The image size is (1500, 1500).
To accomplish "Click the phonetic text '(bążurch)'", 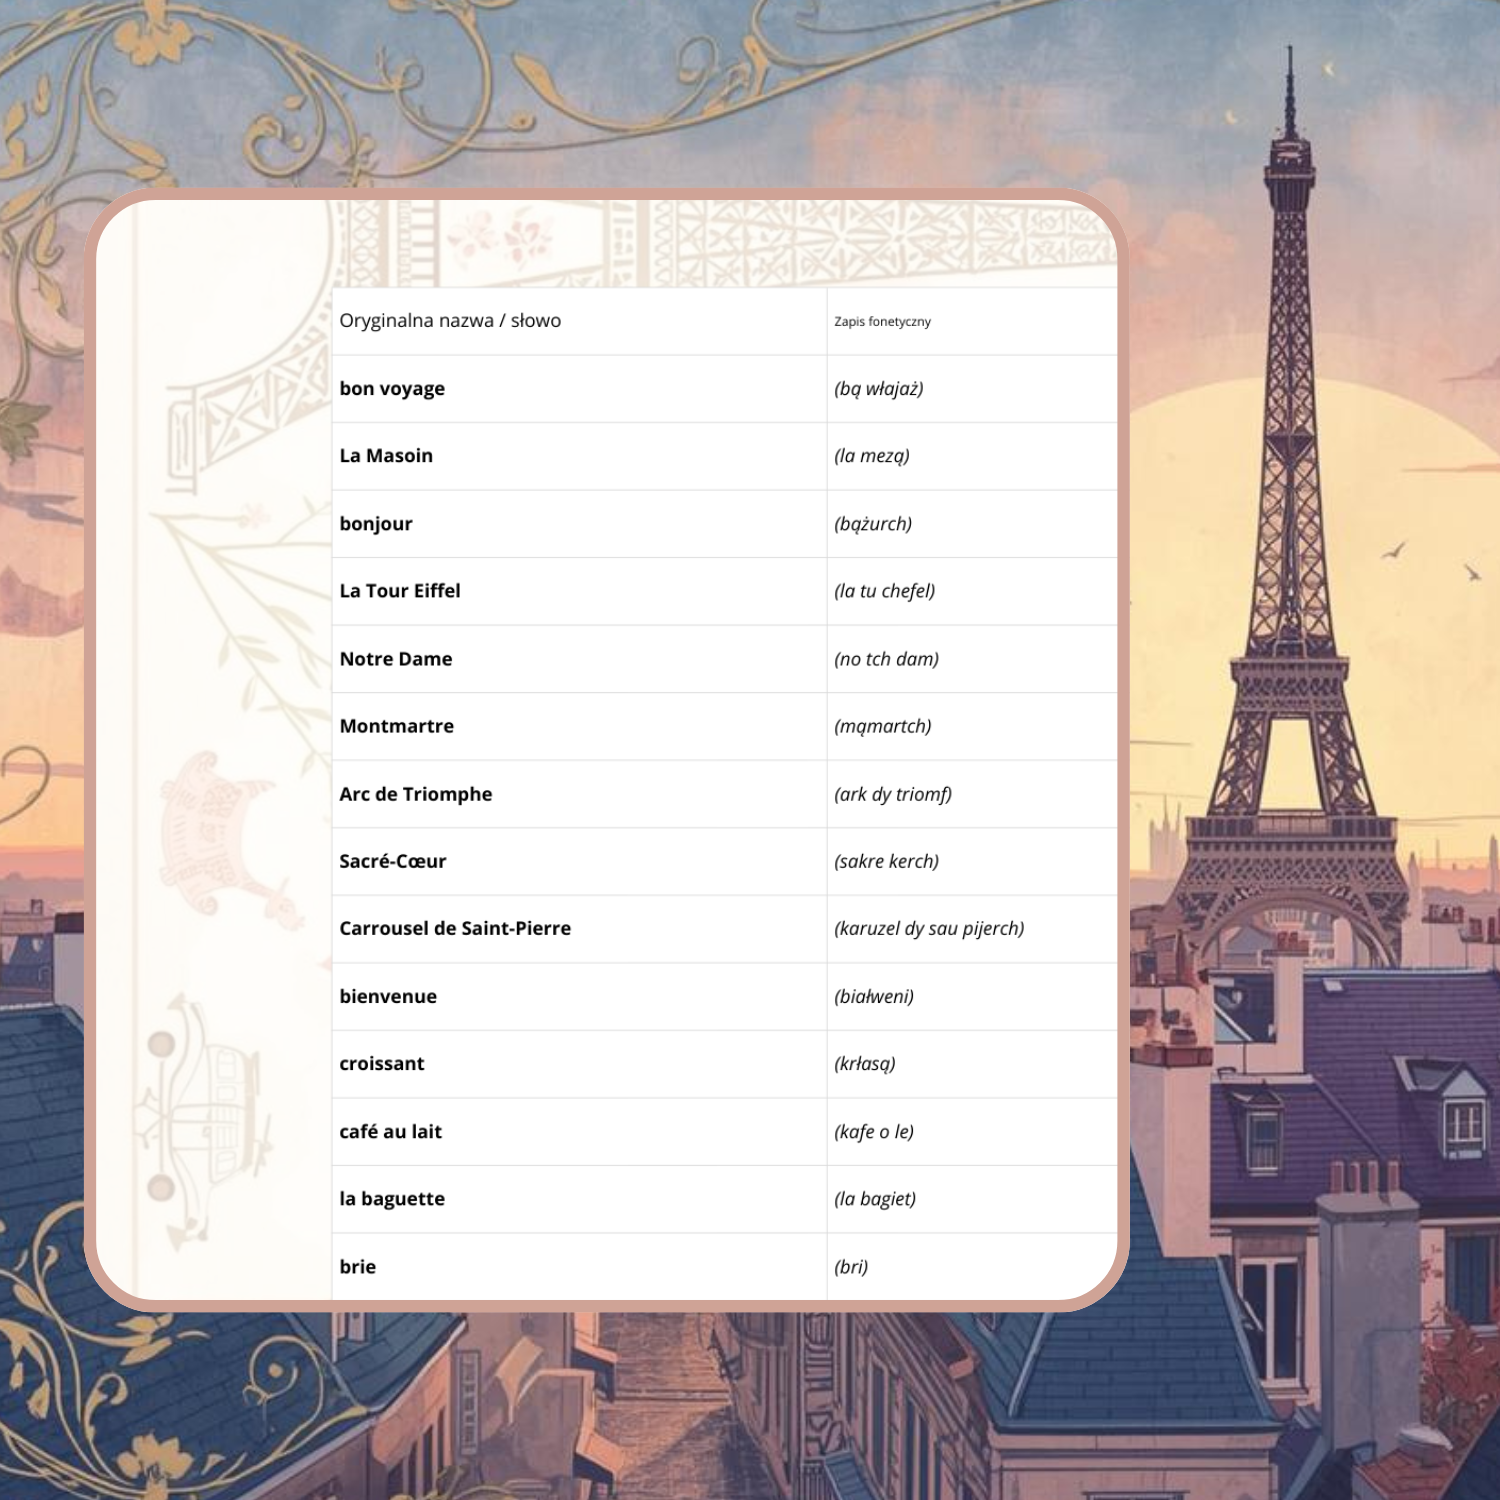I will (872, 524).
